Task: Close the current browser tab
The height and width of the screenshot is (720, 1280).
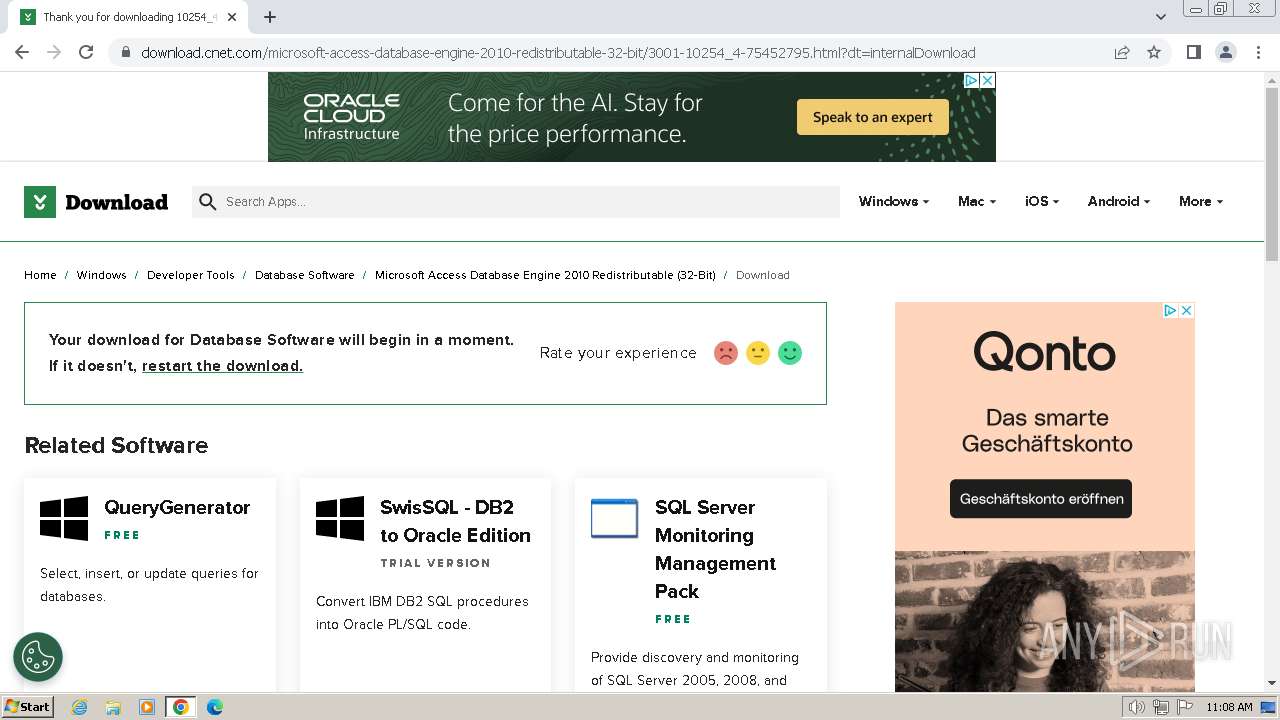Action: [x=233, y=16]
